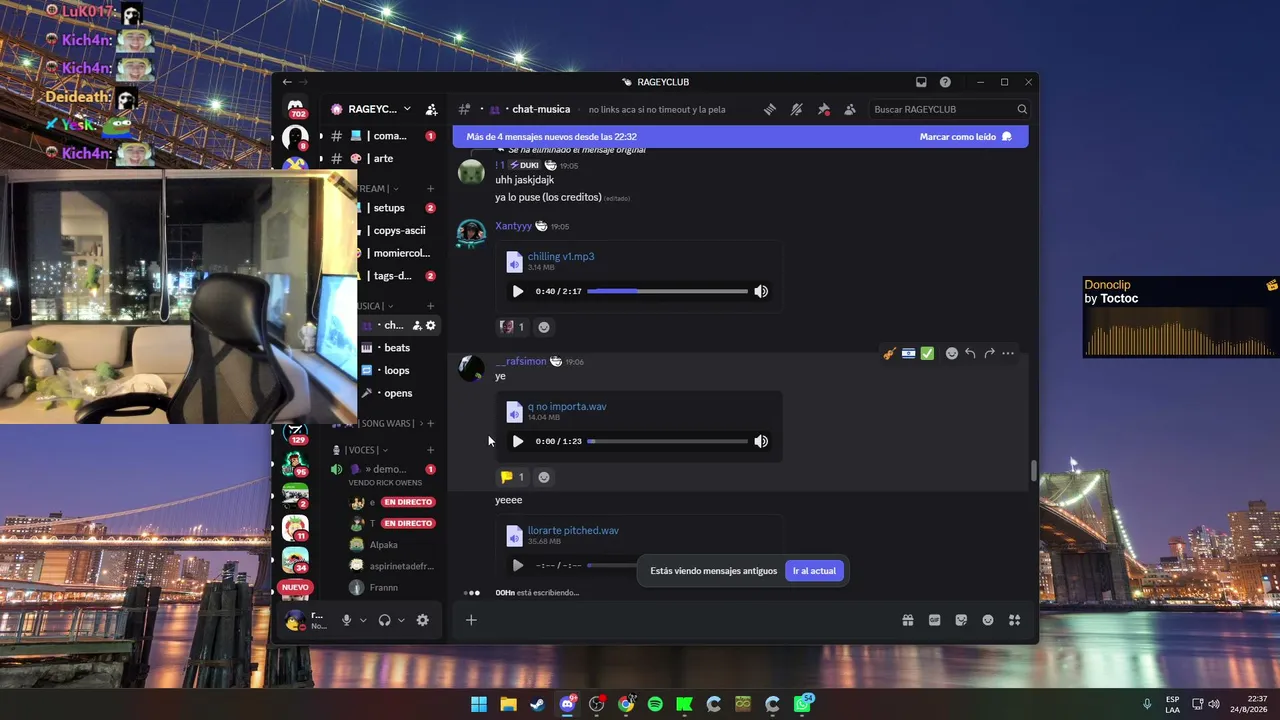Image resolution: width=1280 pixels, height=720 pixels.
Task: Select the loops channel
Action: tap(398, 370)
